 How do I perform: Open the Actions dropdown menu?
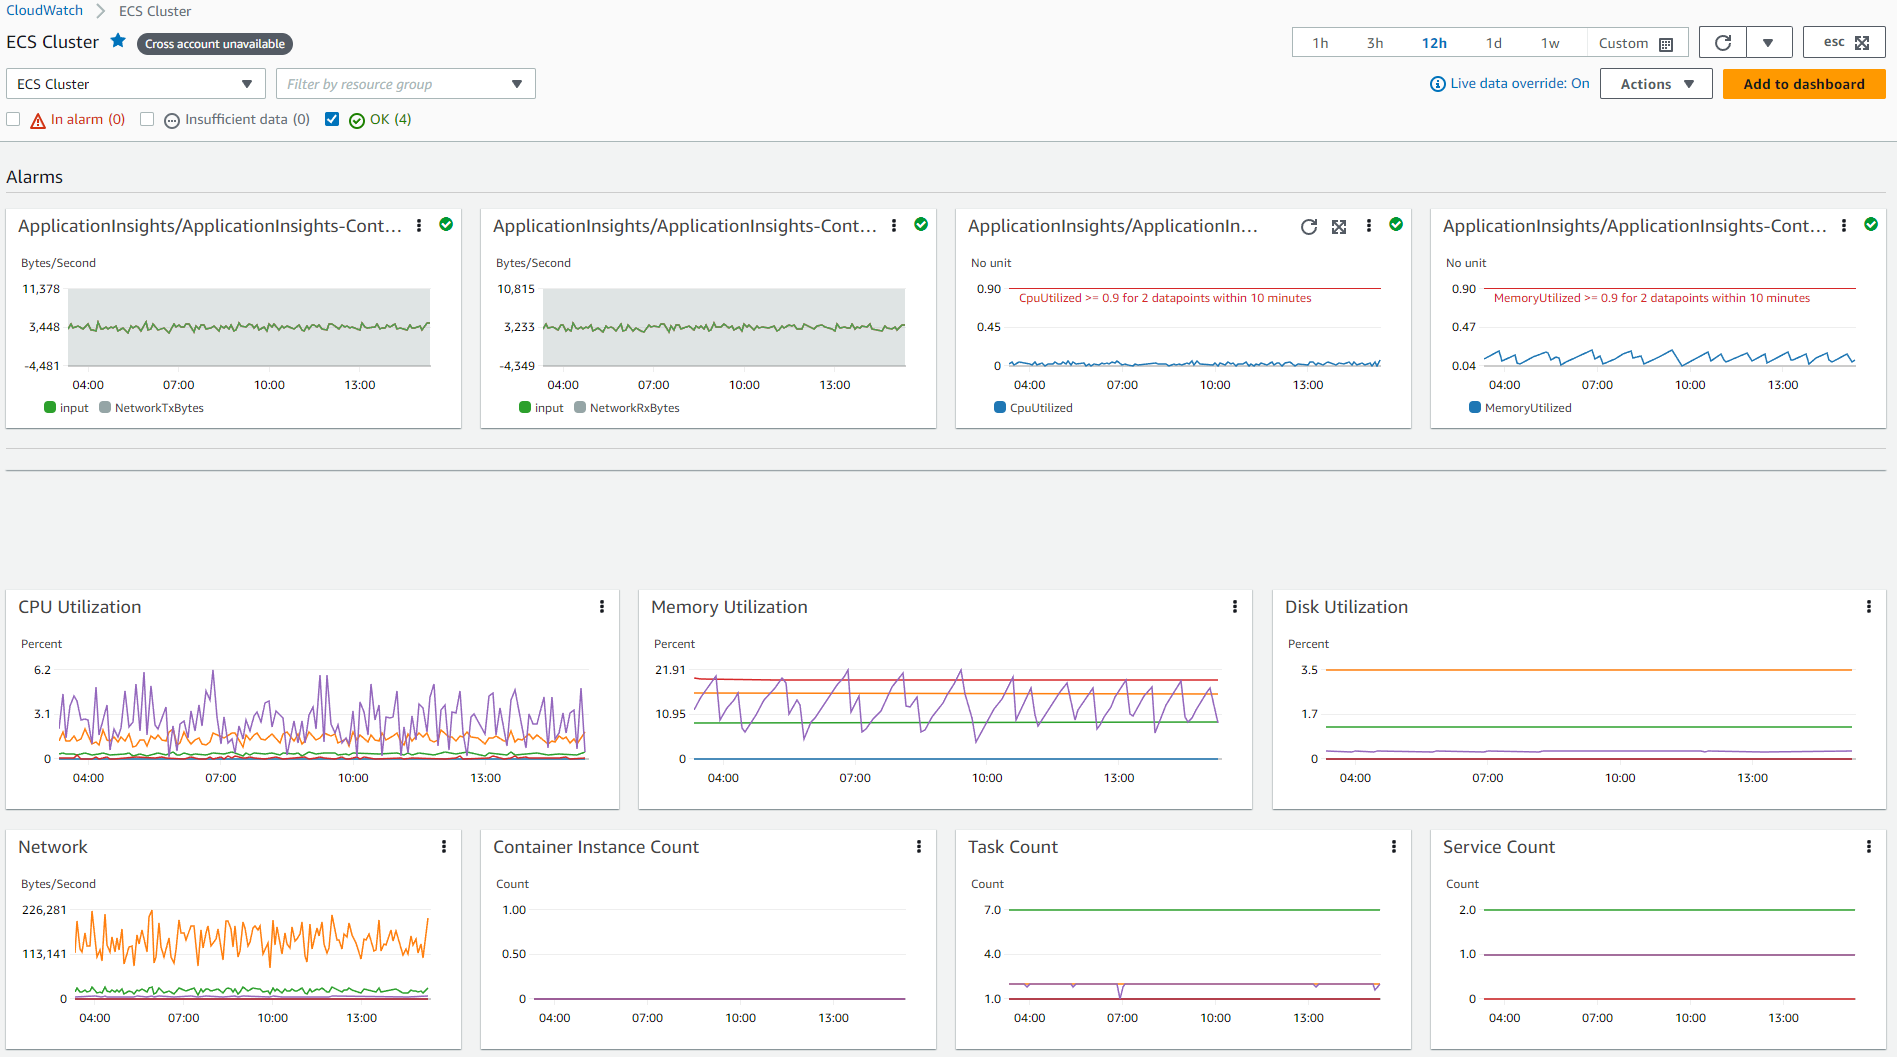click(1656, 84)
